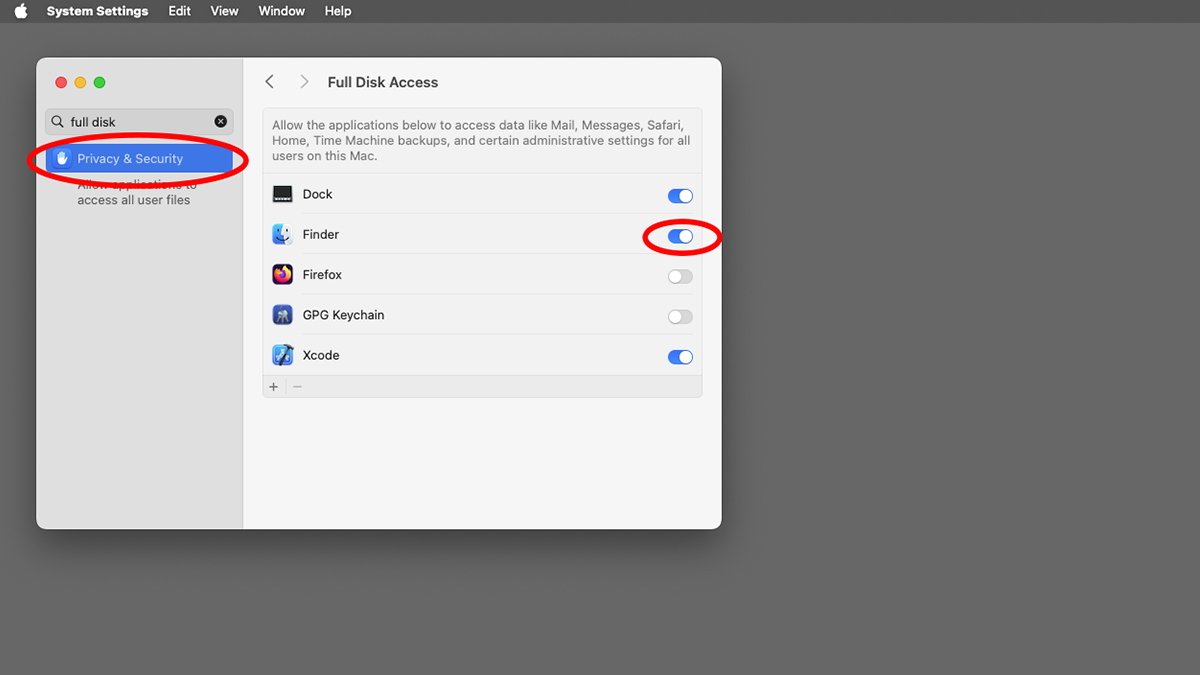Viewport: 1200px width, 675px height.
Task: Click the Firefox app icon
Action: point(282,274)
